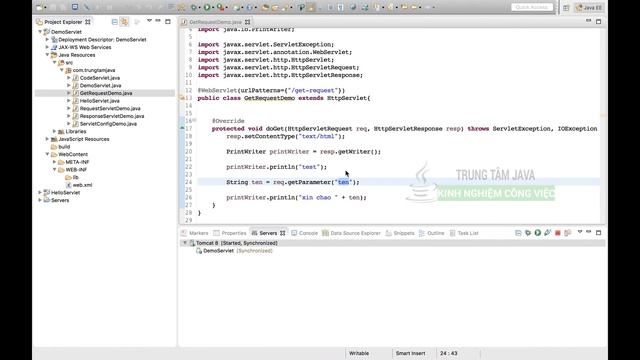Screen dimensions: 640x360
Task: Click the red Stop server icon
Action: (x=558, y=233)
